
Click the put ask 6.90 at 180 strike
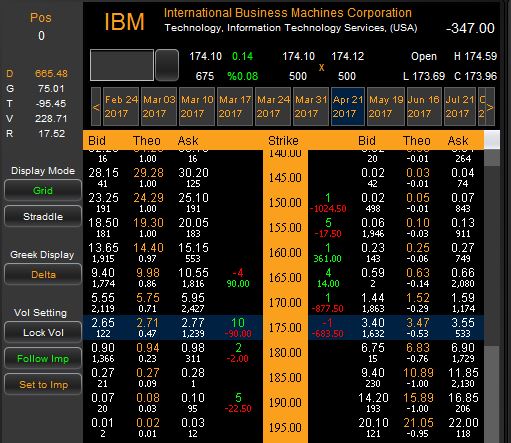[x=463, y=348]
